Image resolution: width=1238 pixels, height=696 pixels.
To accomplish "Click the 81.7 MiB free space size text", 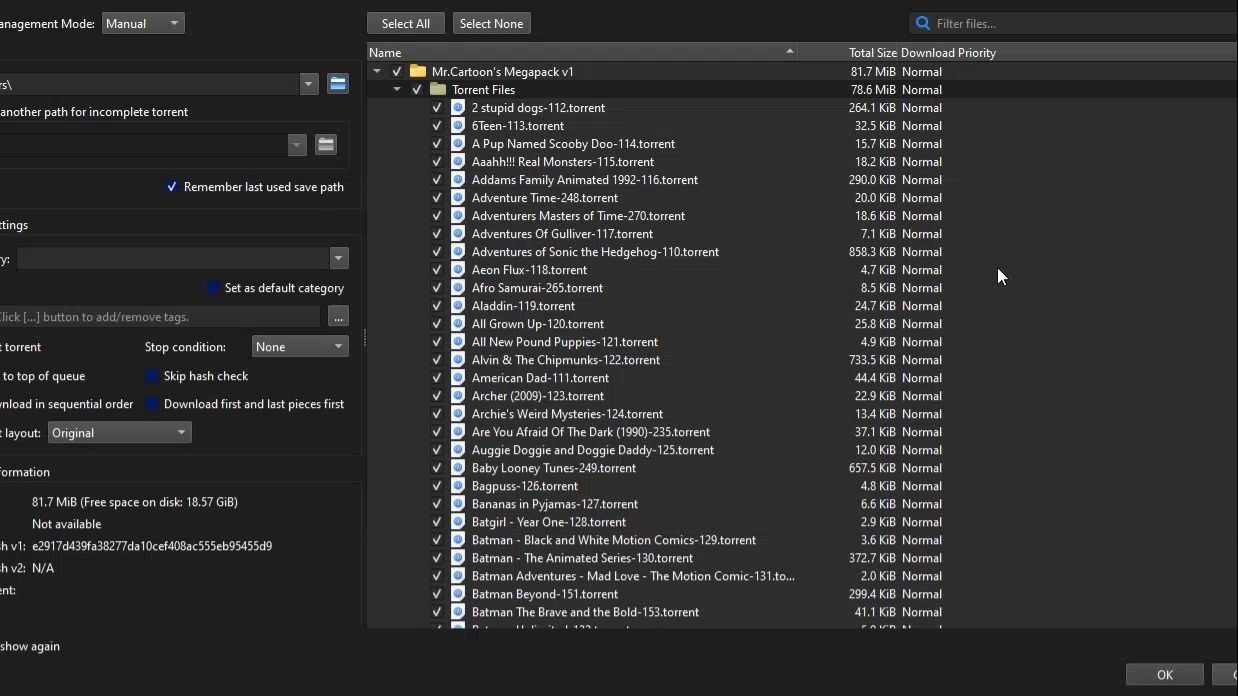I will click(135, 502).
